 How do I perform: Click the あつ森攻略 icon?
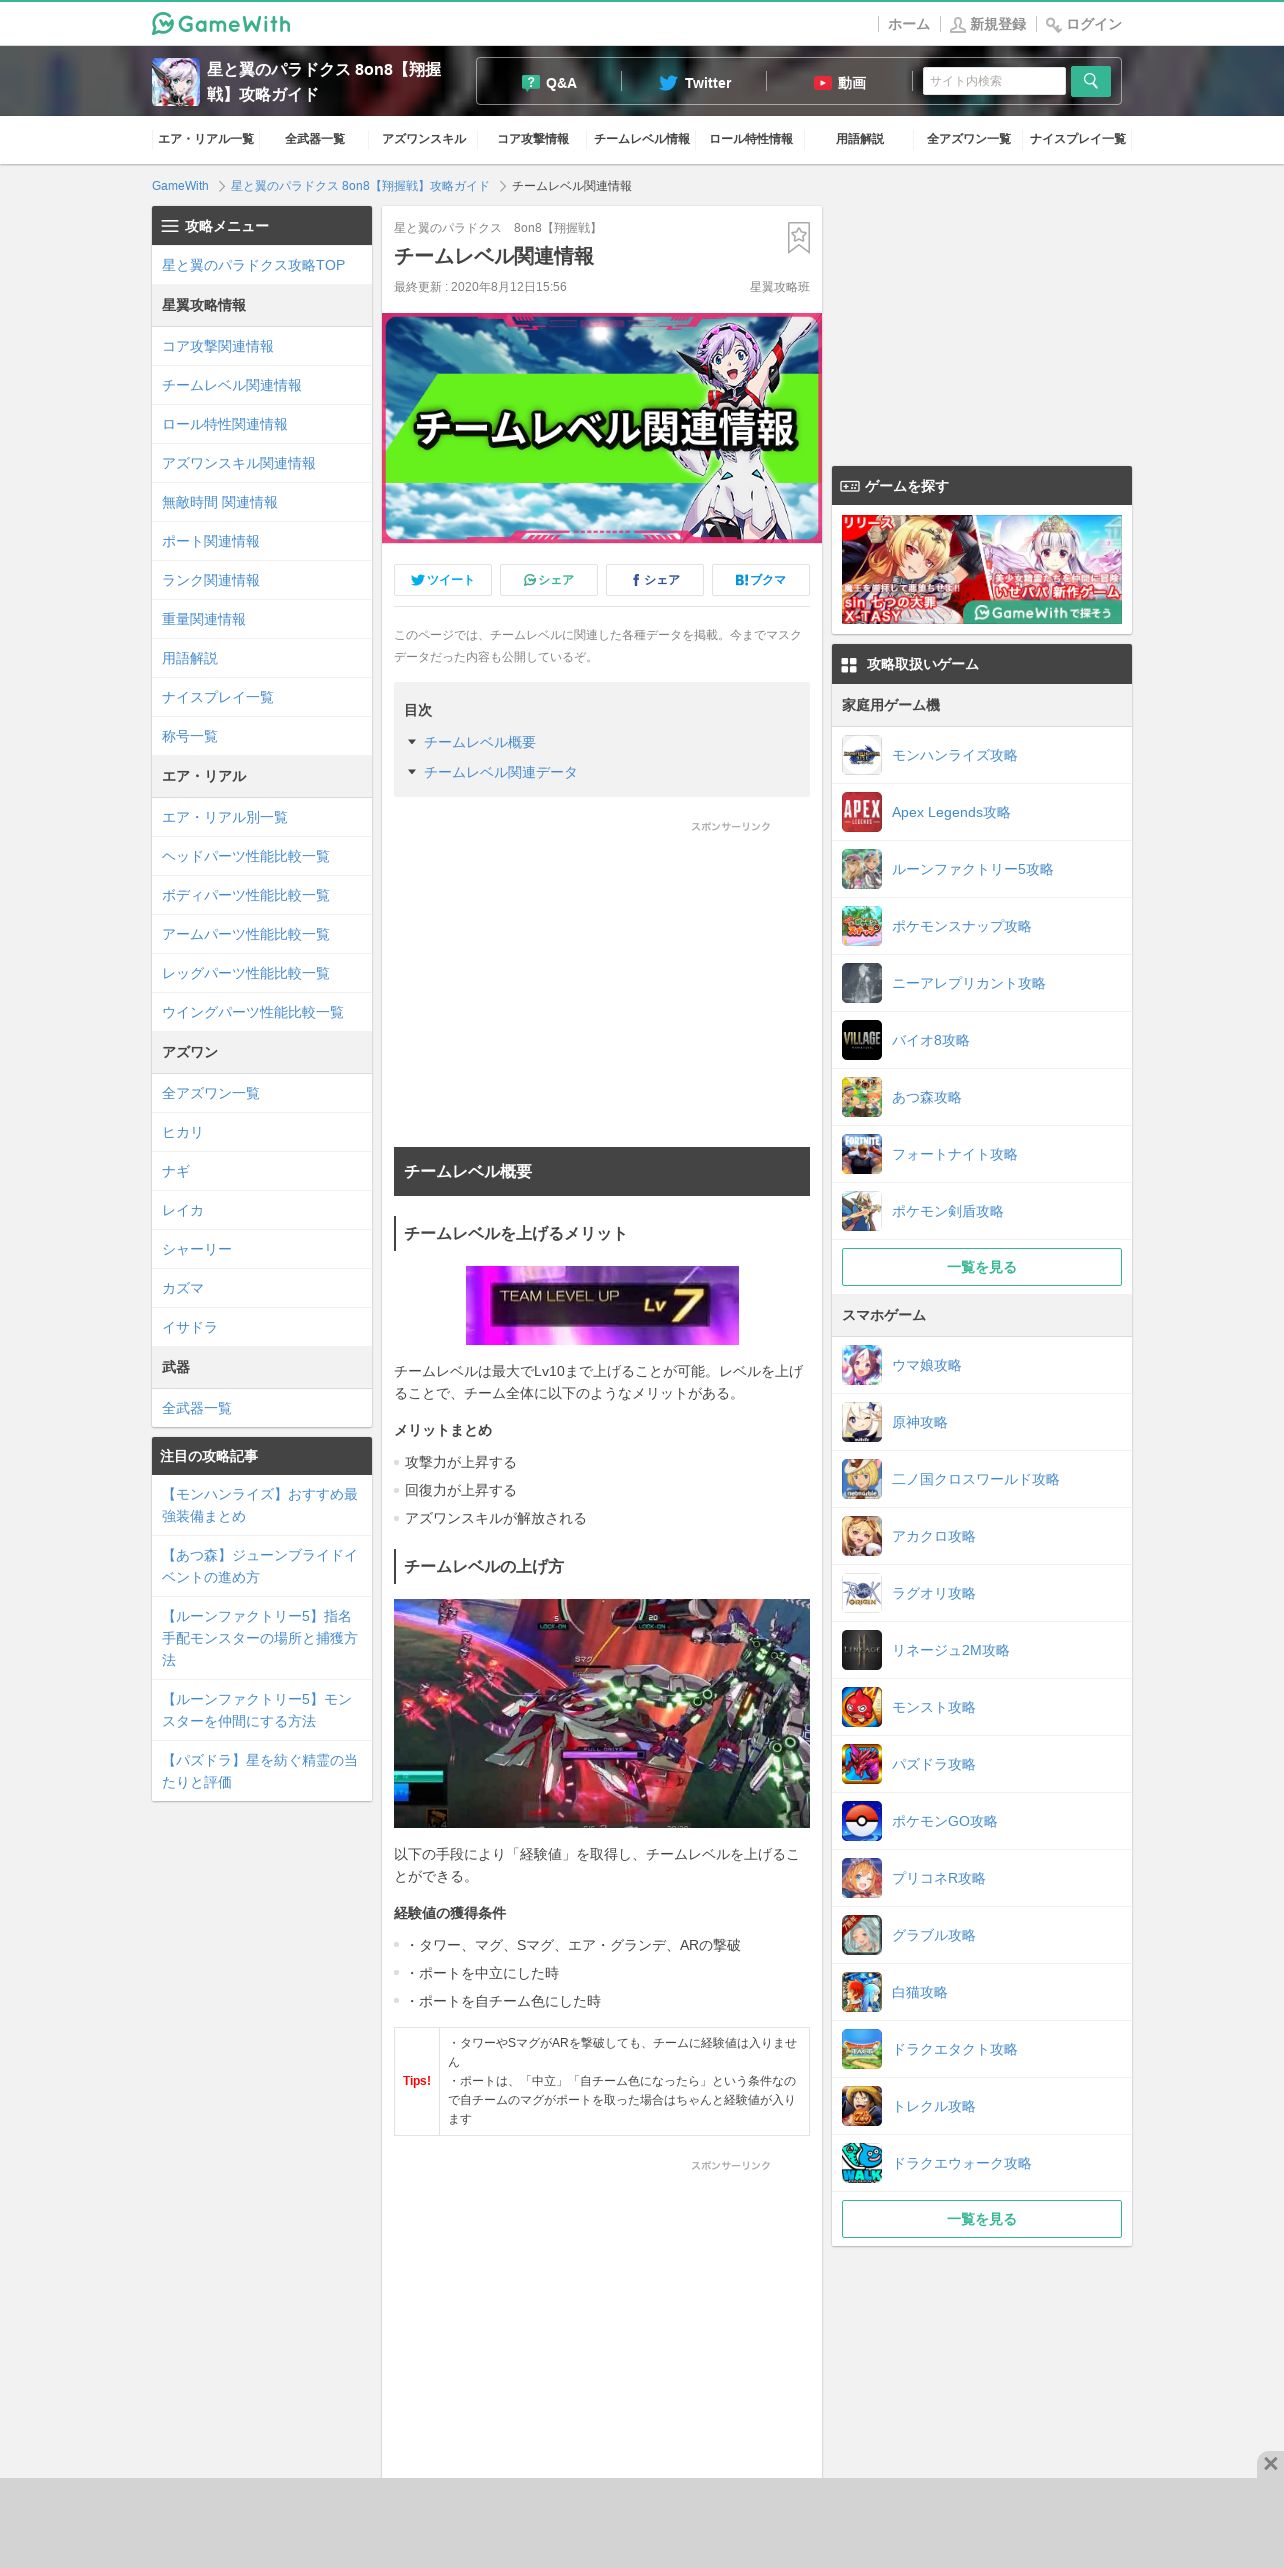point(861,1097)
